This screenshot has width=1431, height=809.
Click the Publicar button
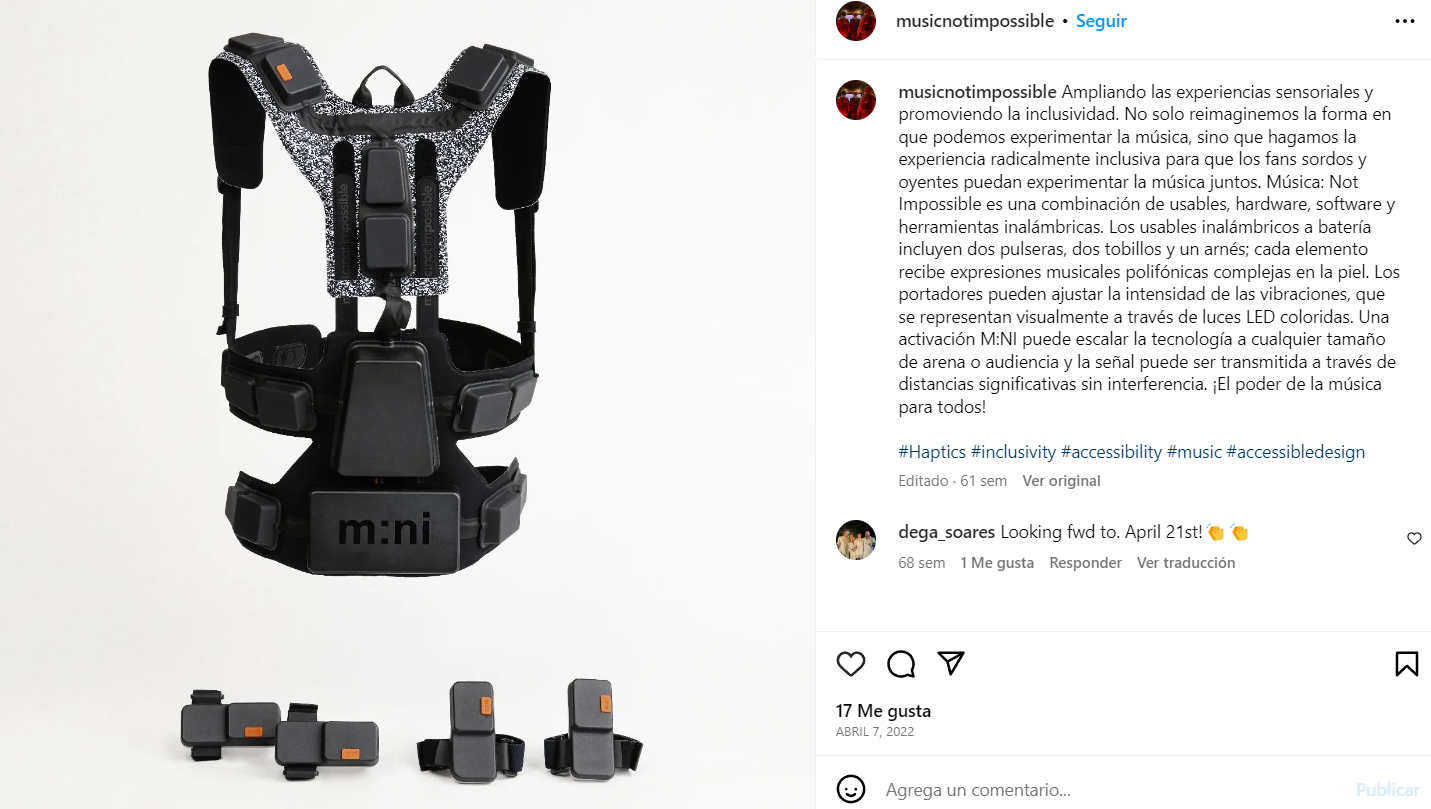1388,790
